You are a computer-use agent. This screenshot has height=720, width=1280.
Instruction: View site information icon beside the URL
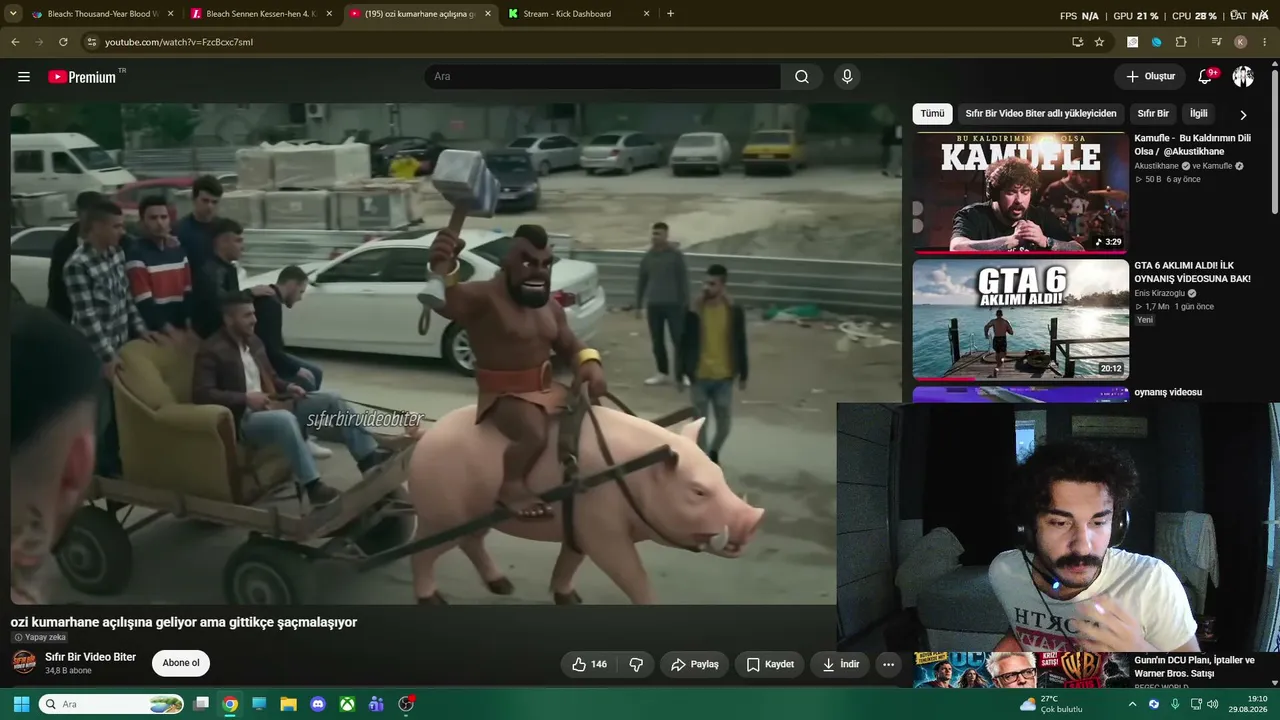pos(91,42)
